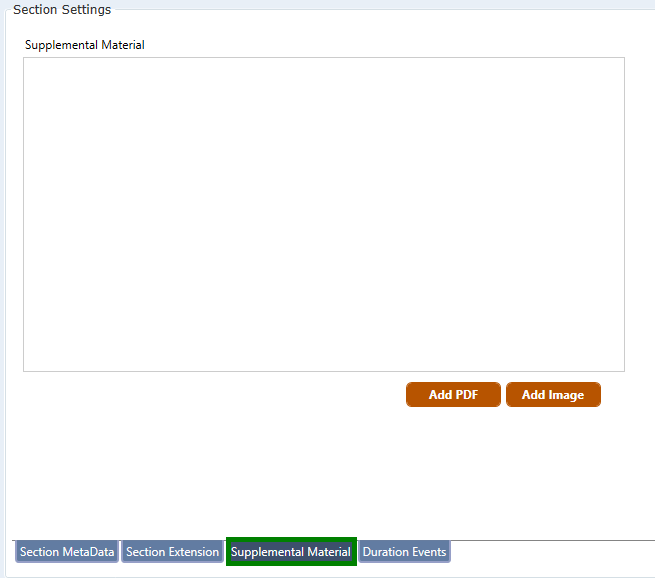The width and height of the screenshot is (655, 578).
Task: Select the Supplemental Material tab
Action: [x=290, y=552]
